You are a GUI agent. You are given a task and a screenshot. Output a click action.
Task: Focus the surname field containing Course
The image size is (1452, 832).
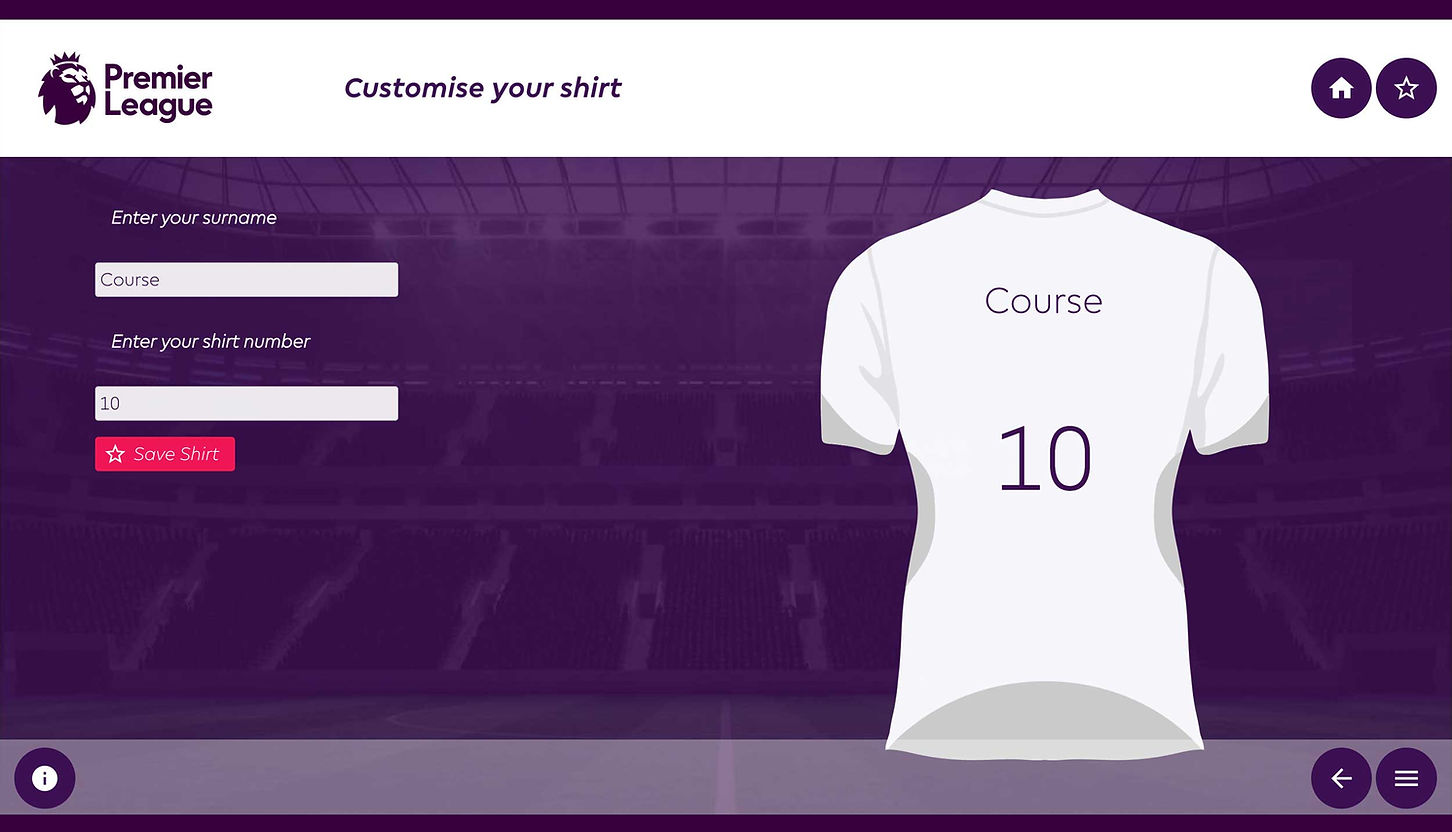pos(246,280)
